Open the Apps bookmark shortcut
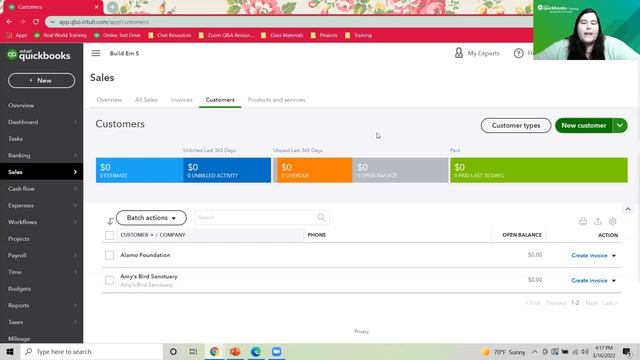This screenshot has width=640, height=360. pyautogui.click(x=17, y=36)
